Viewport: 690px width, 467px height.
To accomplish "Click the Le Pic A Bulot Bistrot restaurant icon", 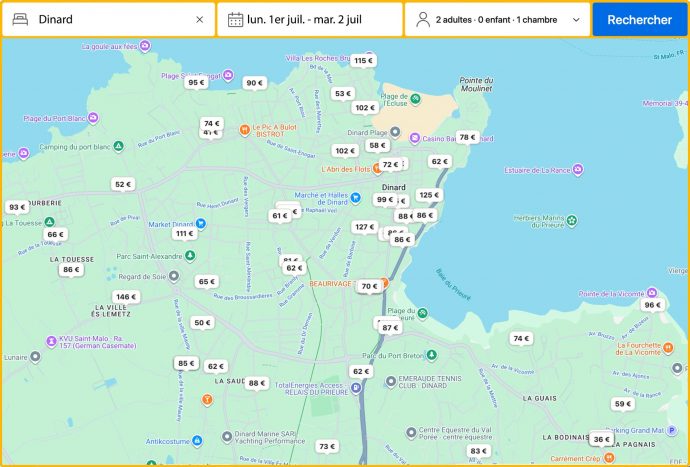I will (x=243, y=130).
